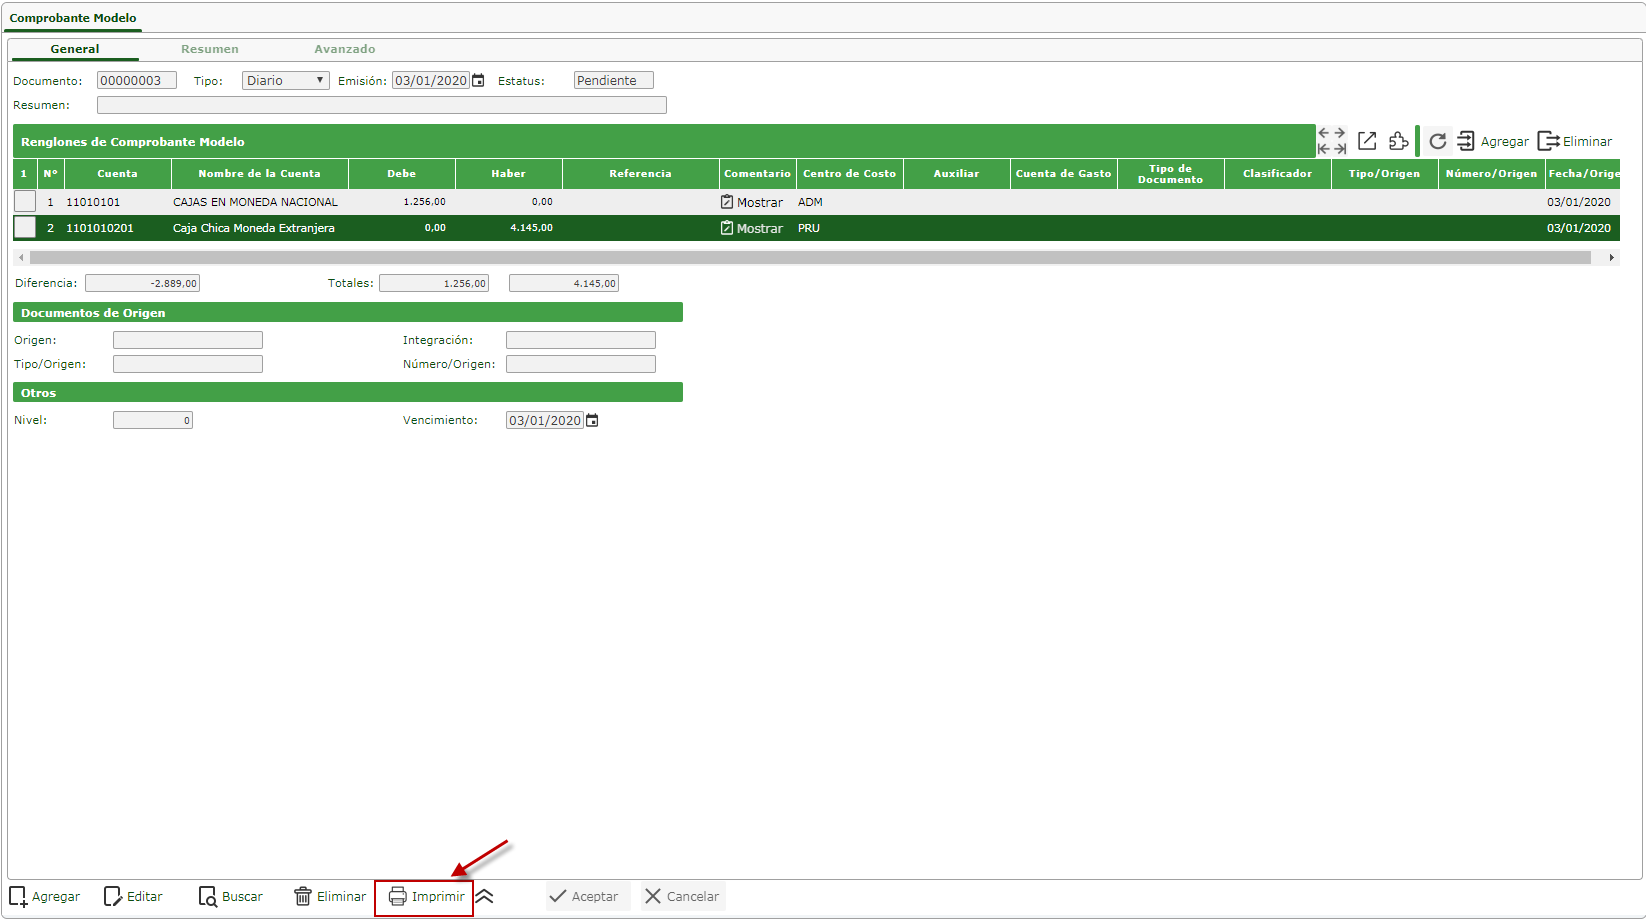Screen dimensions: 1646x921
Task: Click Agregar in the renglones toolbar
Action: click(1493, 142)
